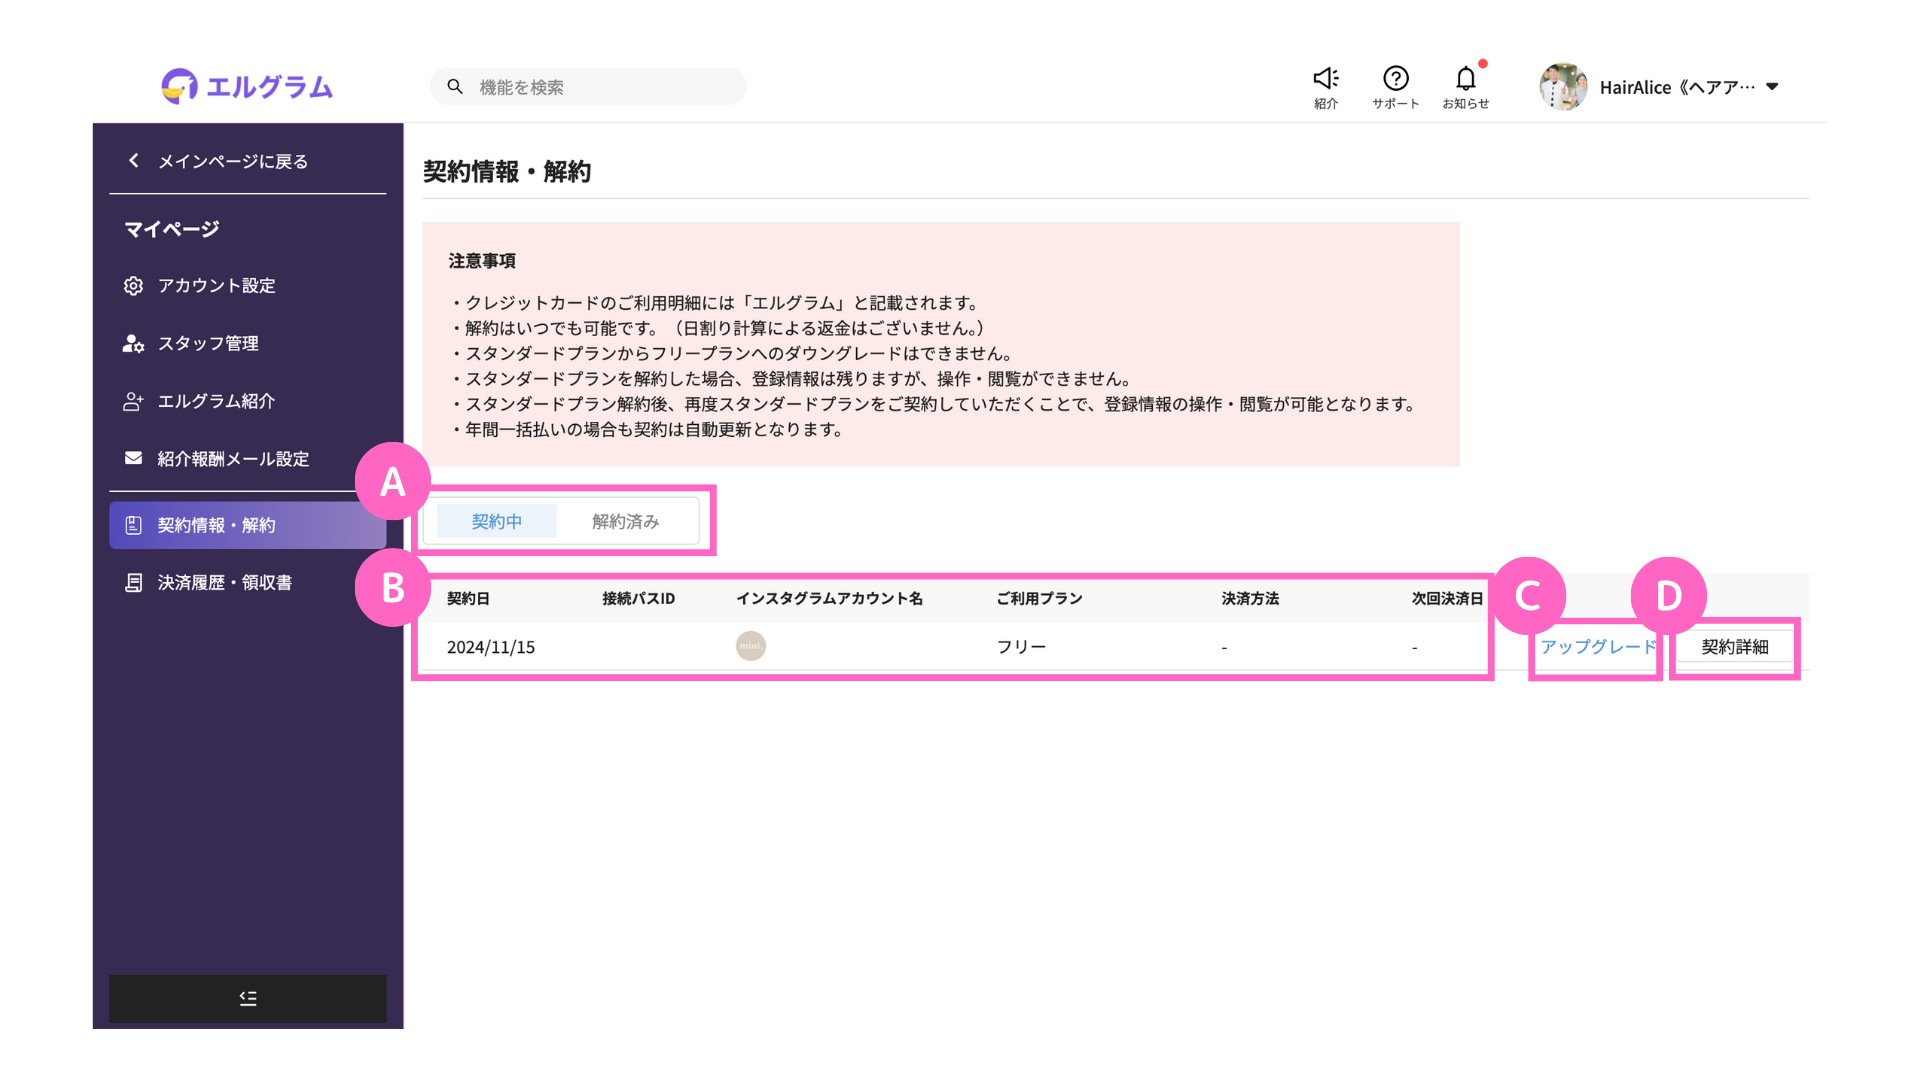The height and width of the screenshot is (1080, 1920).
Task: Click the フリー plan cell
Action: (x=1021, y=647)
